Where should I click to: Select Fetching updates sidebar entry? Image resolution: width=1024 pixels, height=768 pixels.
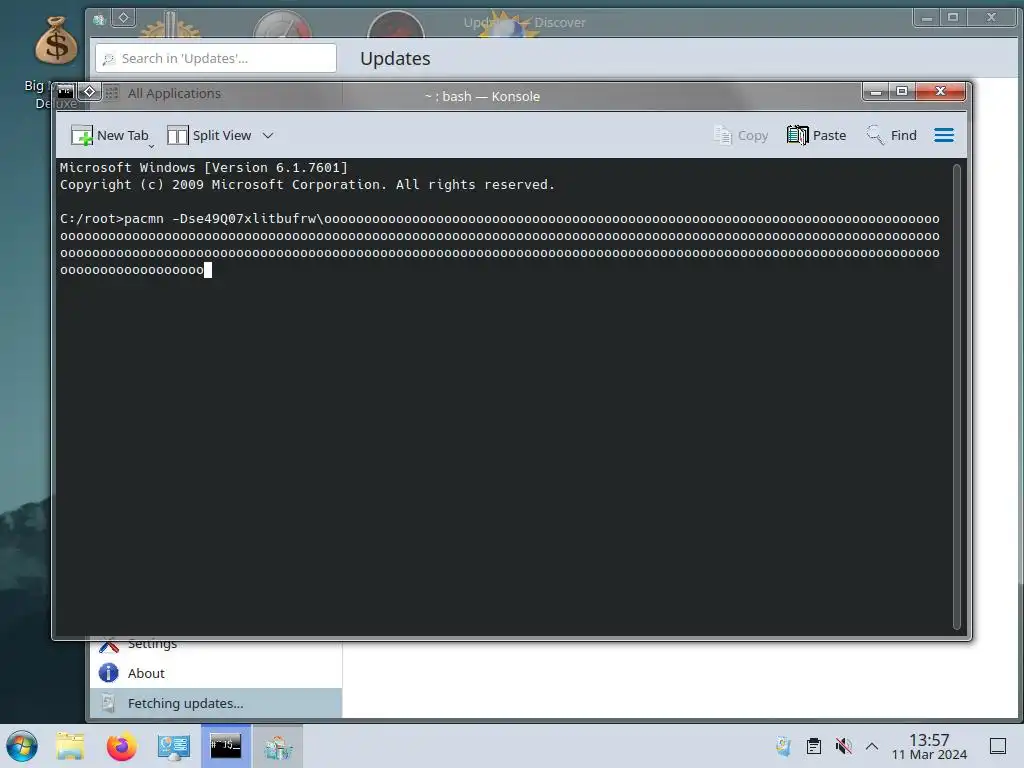(216, 703)
